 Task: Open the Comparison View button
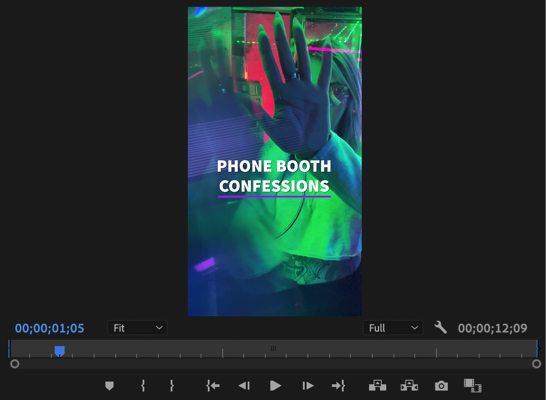473,385
